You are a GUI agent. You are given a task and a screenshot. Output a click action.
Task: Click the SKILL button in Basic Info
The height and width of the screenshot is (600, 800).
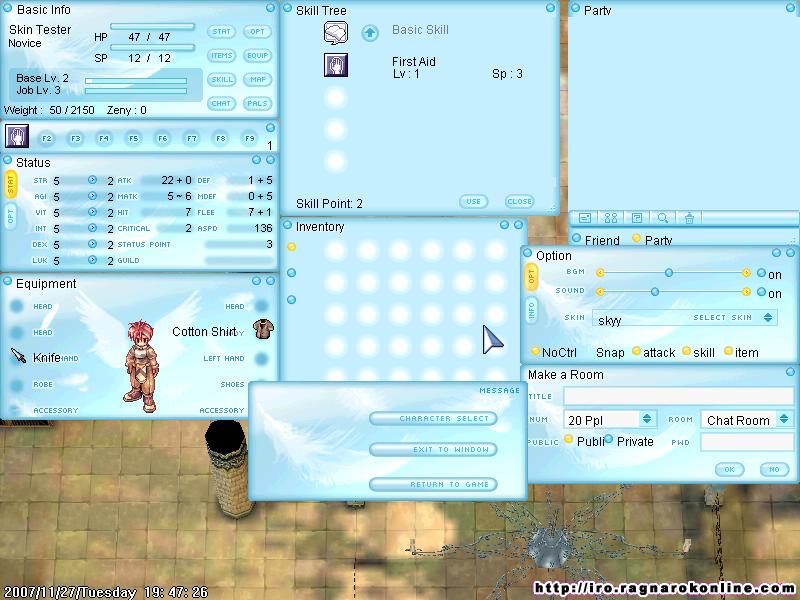pos(221,80)
